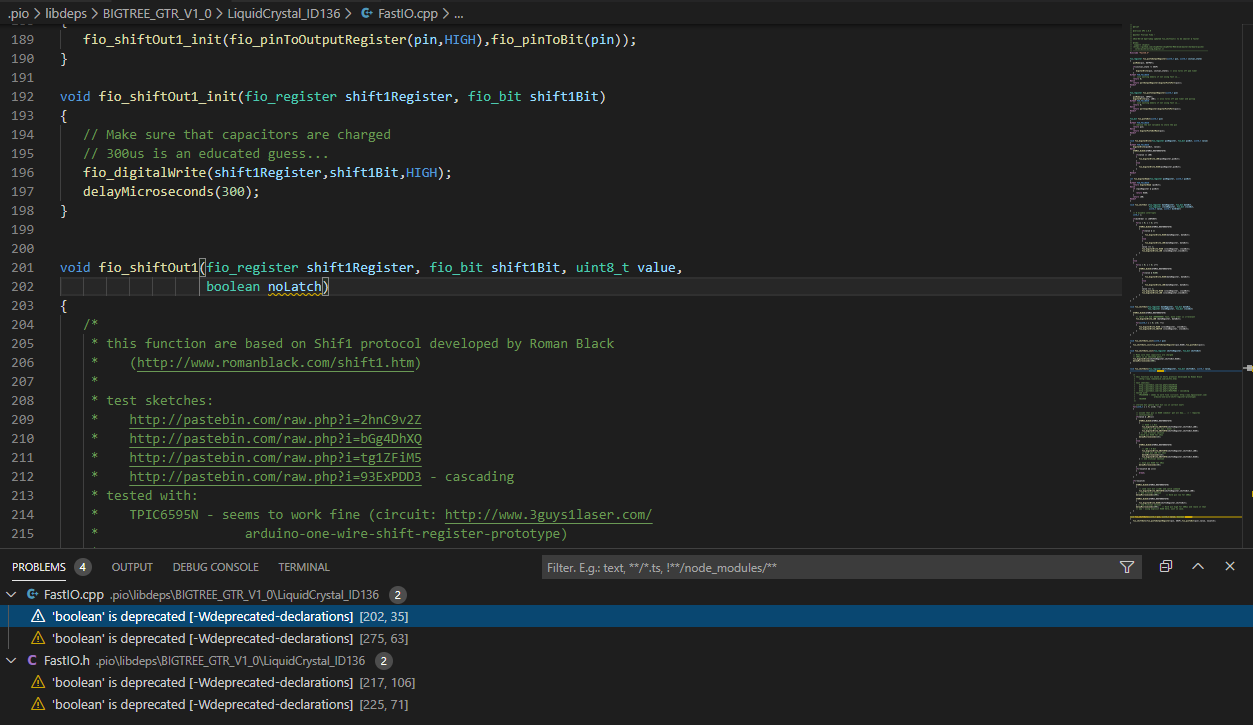Open the pastebin link ending 93ExPDD3
Screen dimensions: 1253x725
pyautogui.click(x=275, y=476)
